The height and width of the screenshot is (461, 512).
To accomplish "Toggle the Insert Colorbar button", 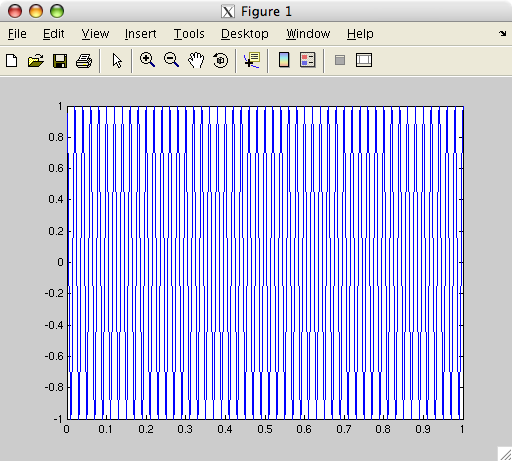I will tap(284, 60).
